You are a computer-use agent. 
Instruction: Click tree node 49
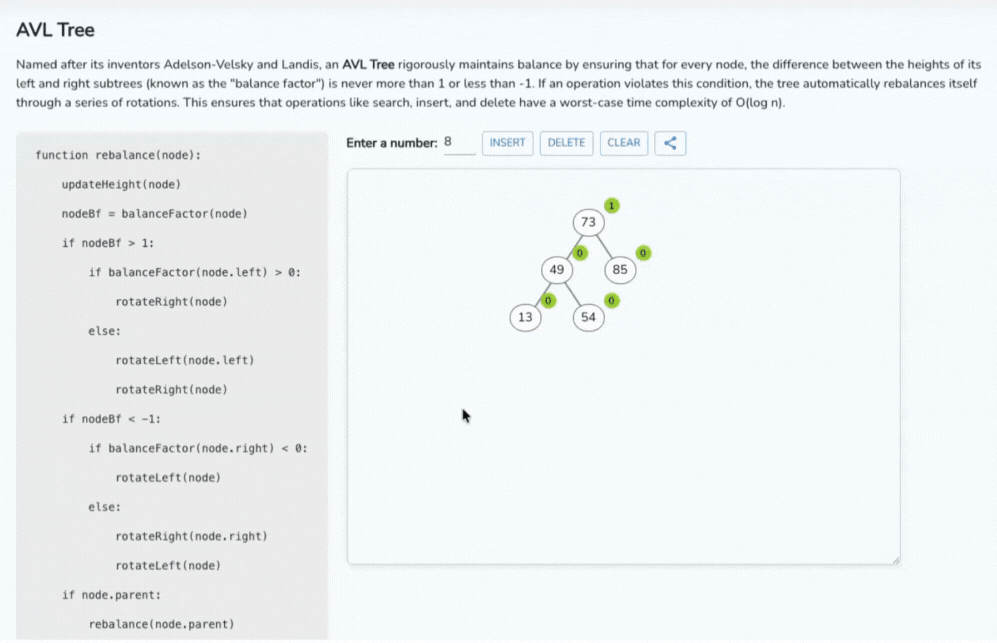(x=557, y=270)
